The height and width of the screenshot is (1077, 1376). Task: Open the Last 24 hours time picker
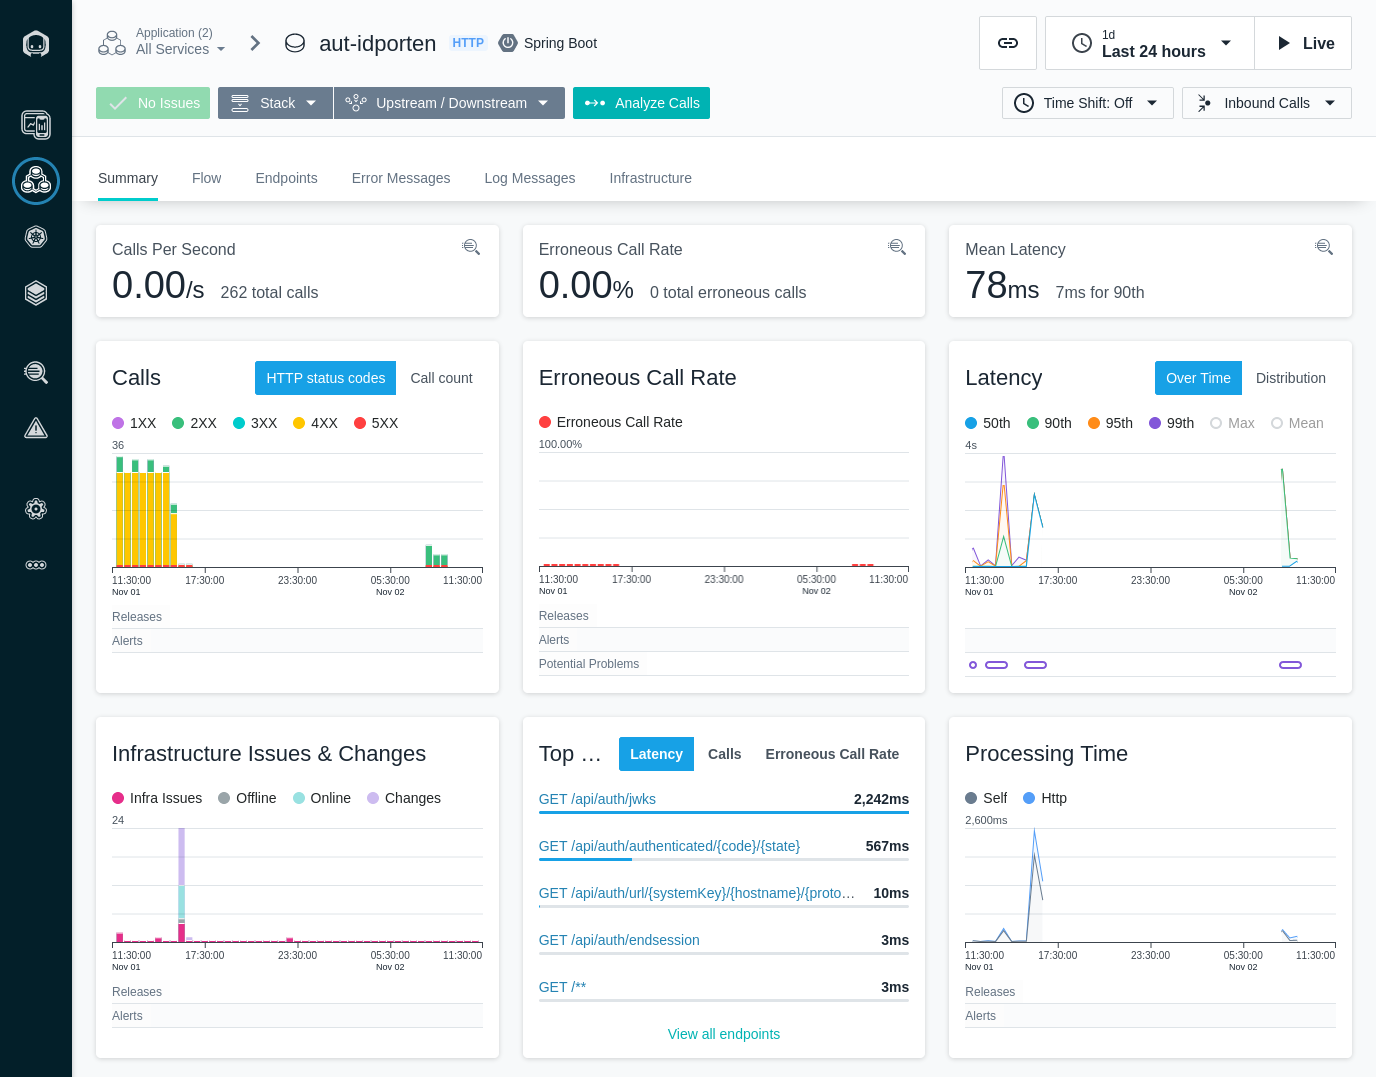tap(1150, 43)
